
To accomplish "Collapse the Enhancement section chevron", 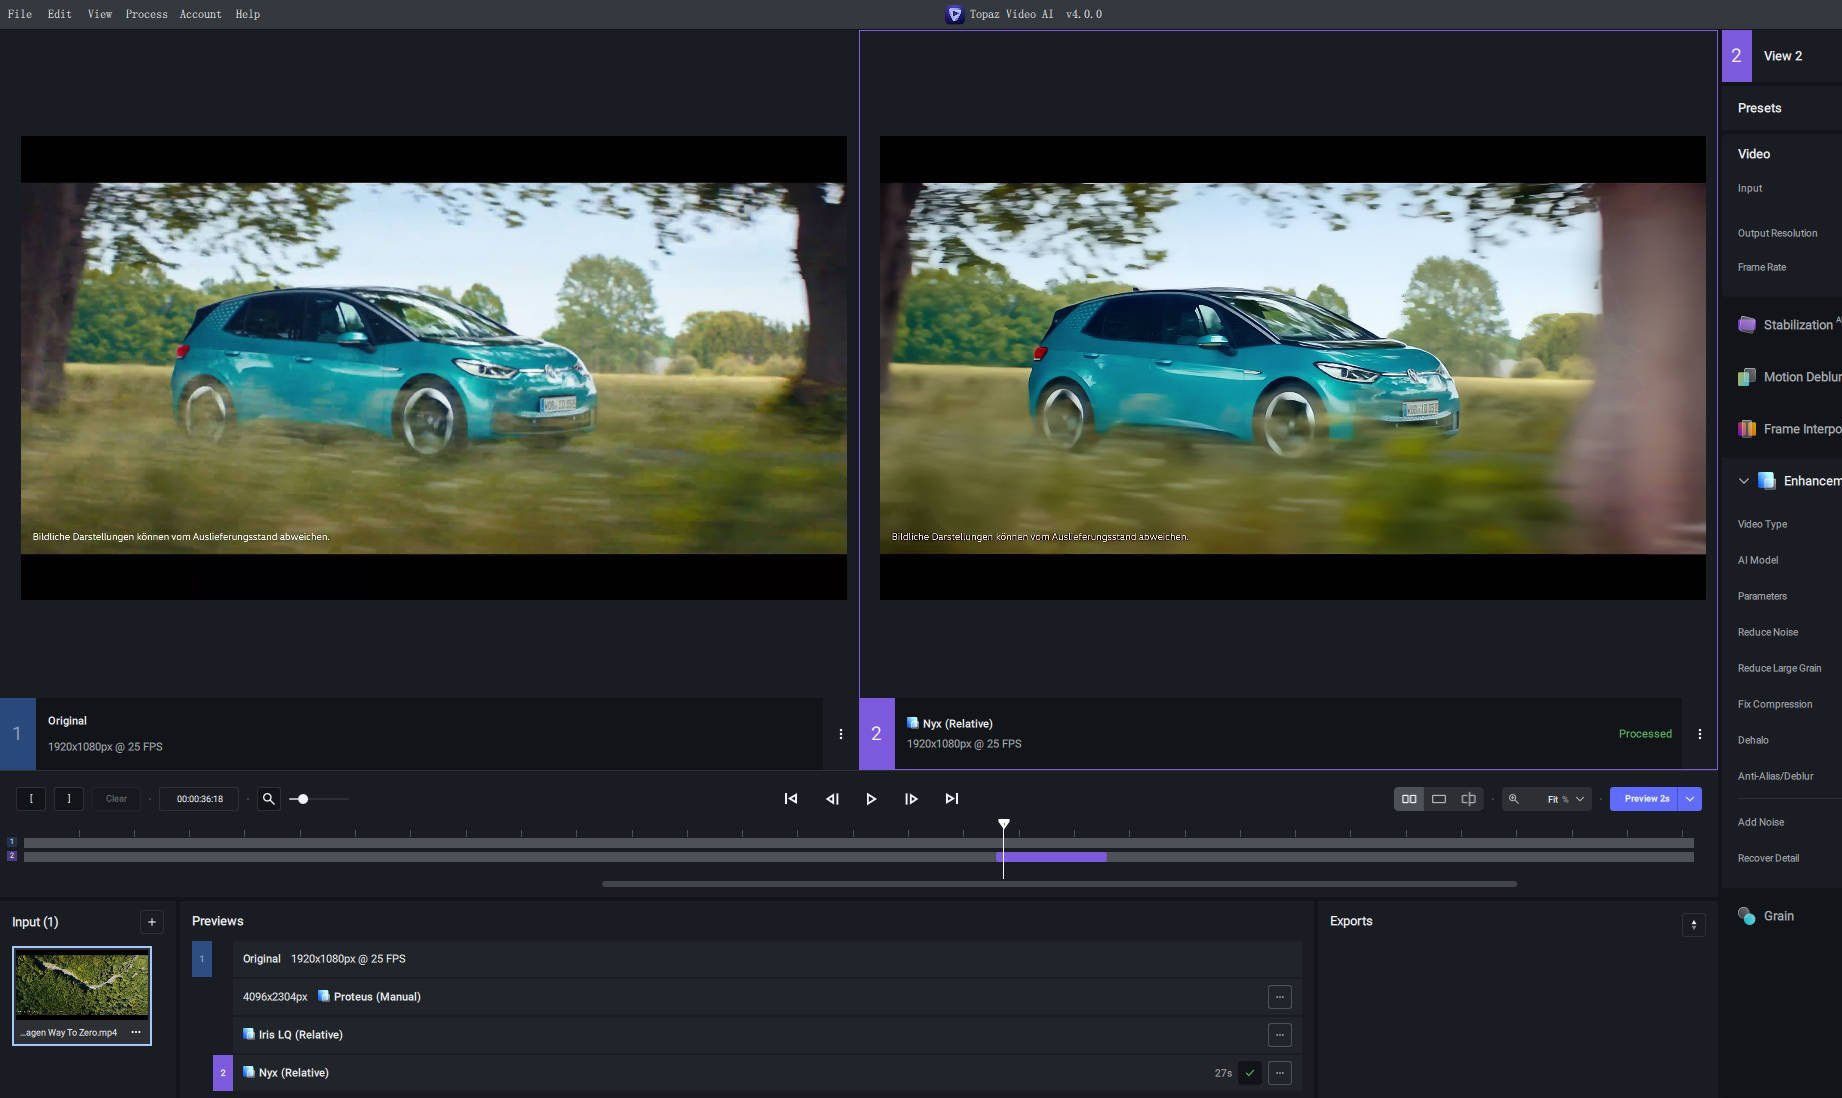I will 1744,481.
